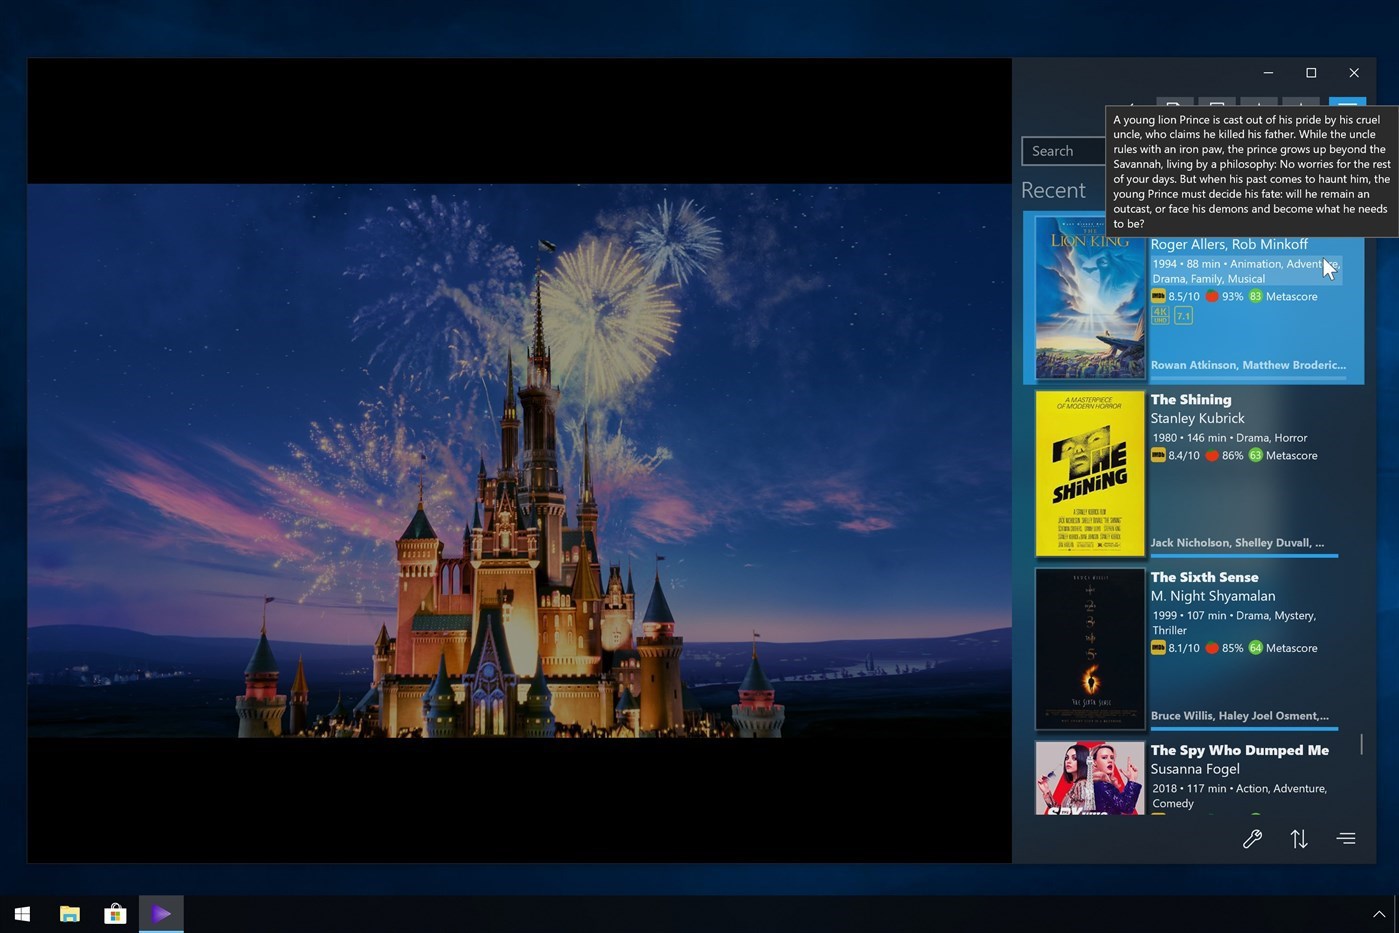Screen dimensions: 1399x933
Task: Open the wrench tools icon
Action: (1252, 839)
